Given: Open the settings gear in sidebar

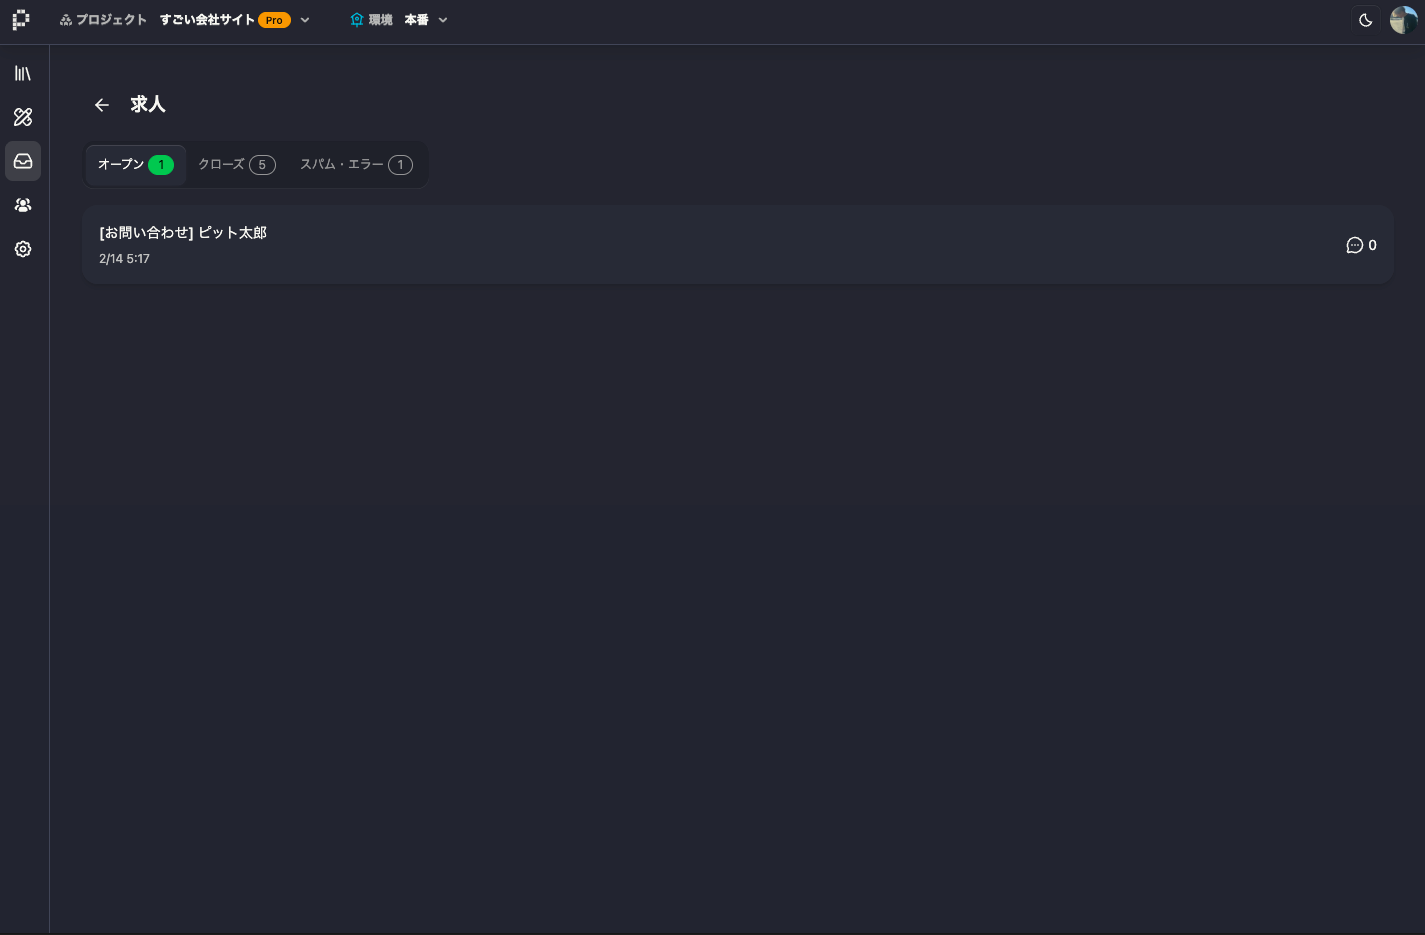Looking at the screenshot, I should pyautogui.click(x=23, y=249).
